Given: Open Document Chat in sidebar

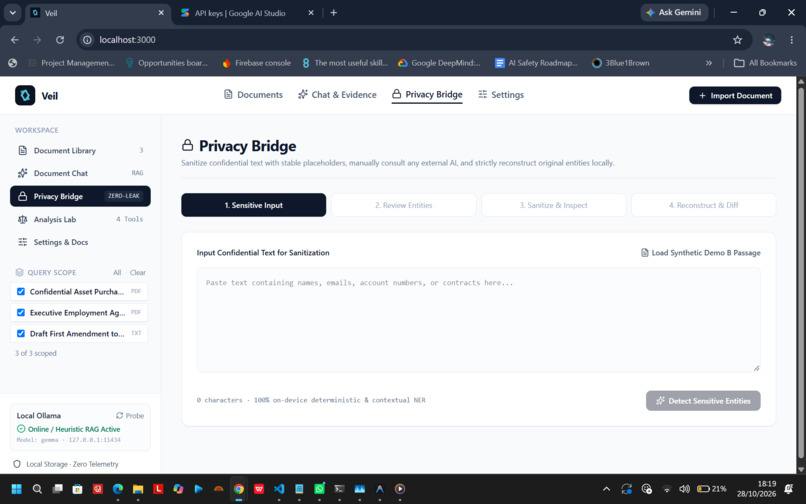Looking at the screenshot, I should (x=80, y=173).
